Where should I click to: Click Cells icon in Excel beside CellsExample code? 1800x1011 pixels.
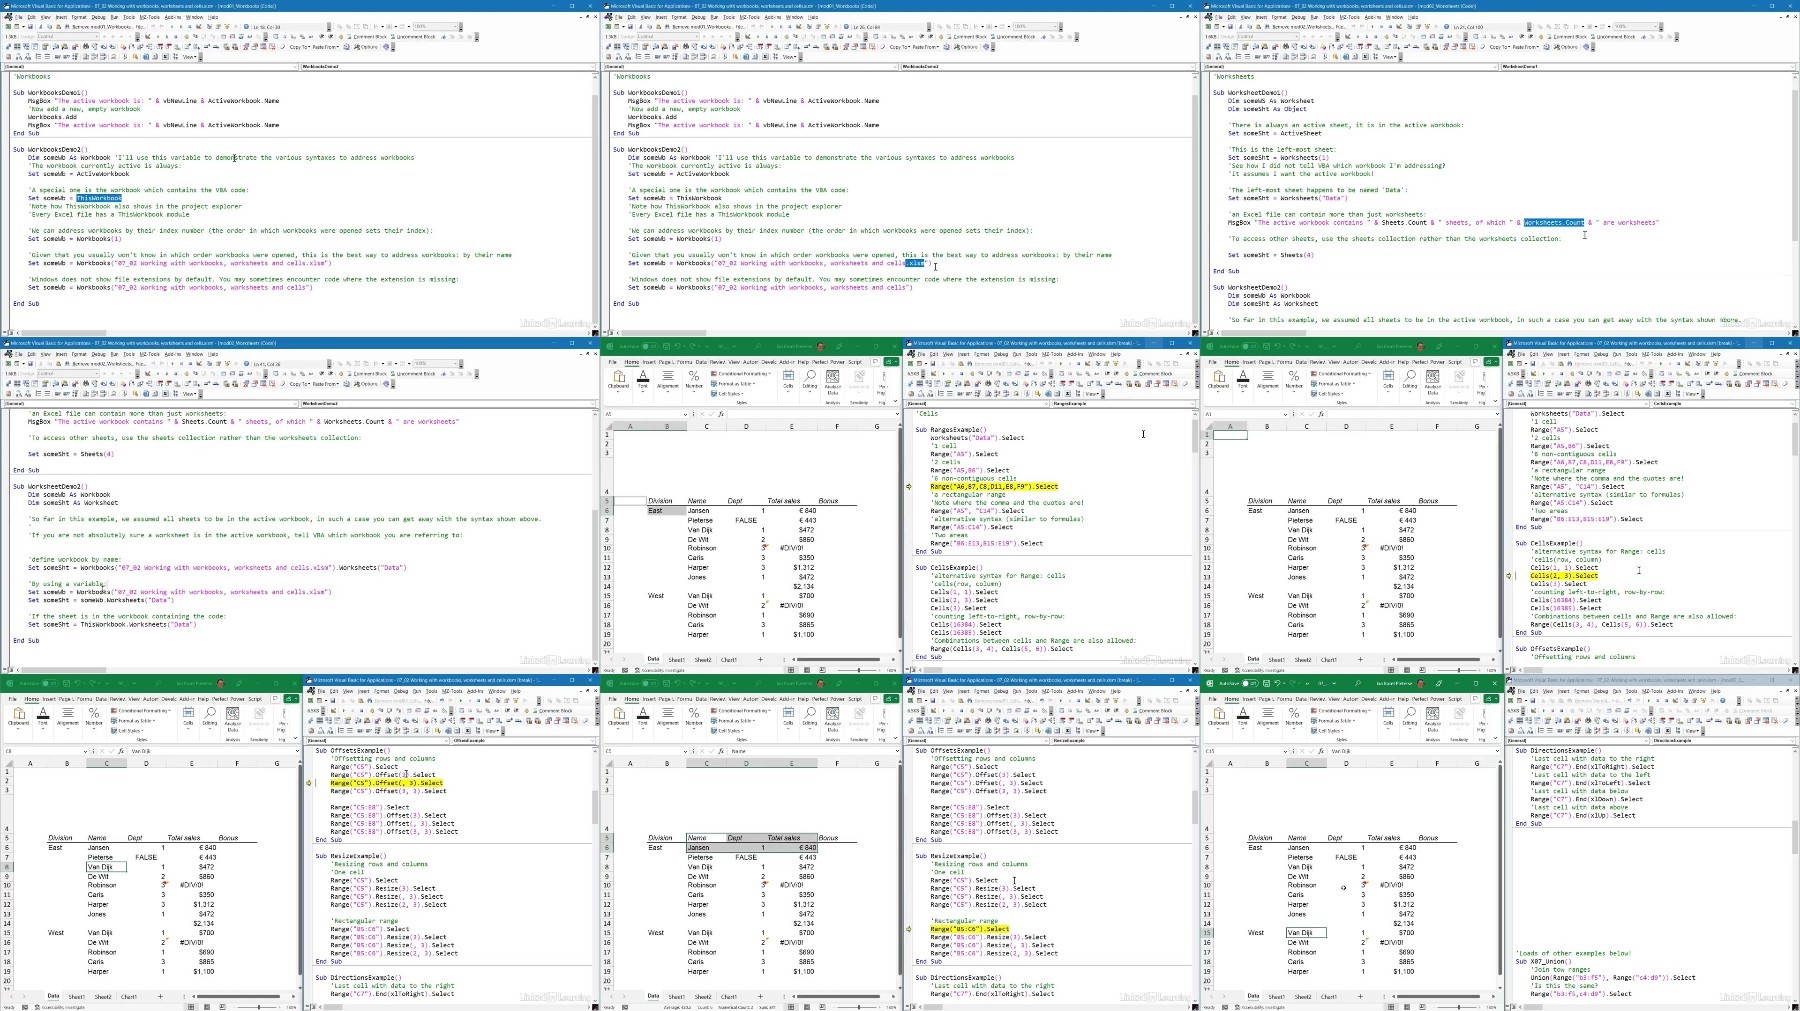tap(1388, 376)
